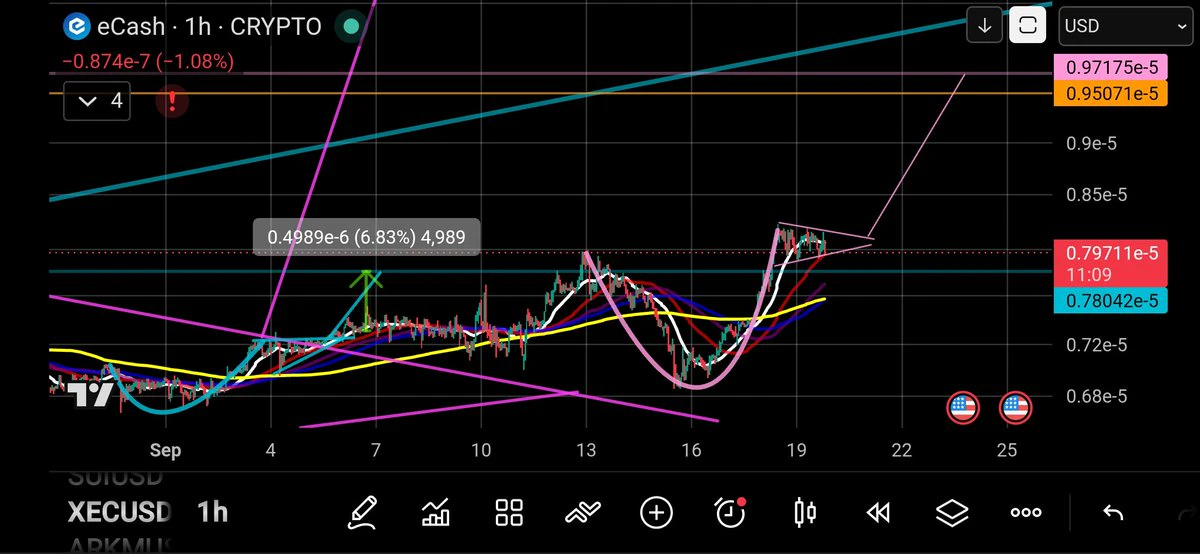
Task: Click the 0.85e-5 price axis label
Action: 1095,194
